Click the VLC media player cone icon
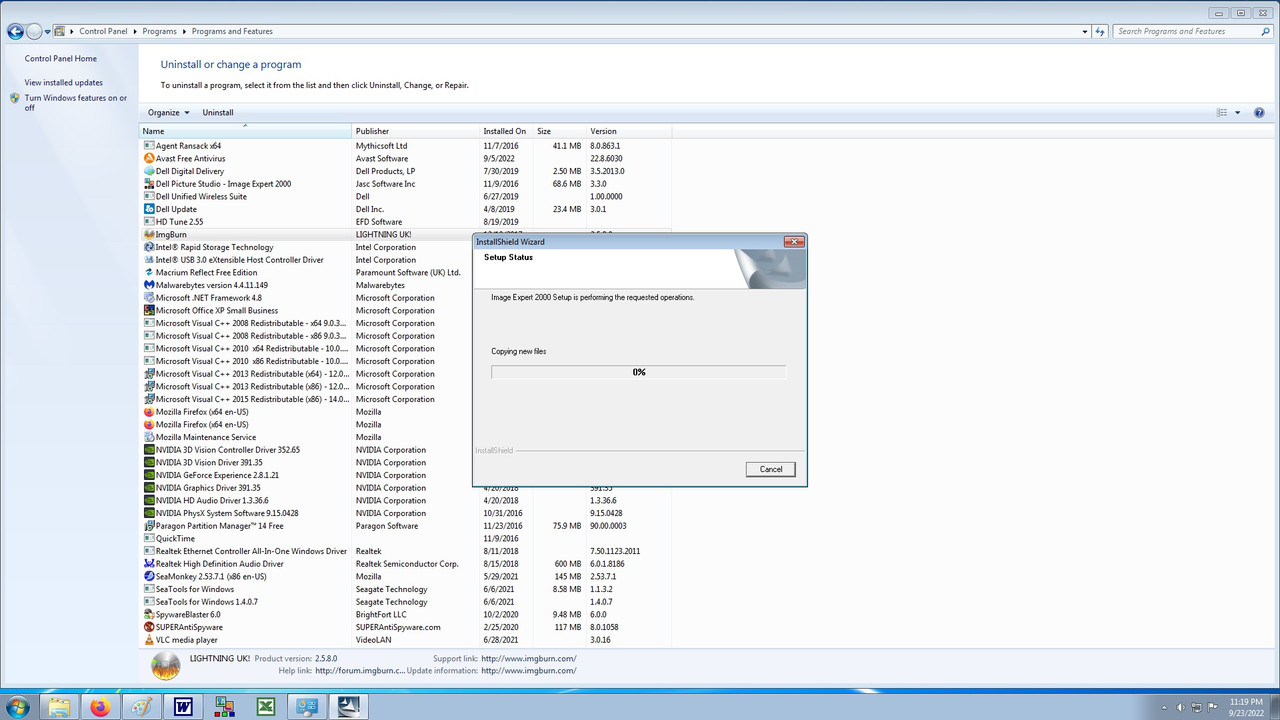Screen dimensions: 1280x720 (149, 640)
